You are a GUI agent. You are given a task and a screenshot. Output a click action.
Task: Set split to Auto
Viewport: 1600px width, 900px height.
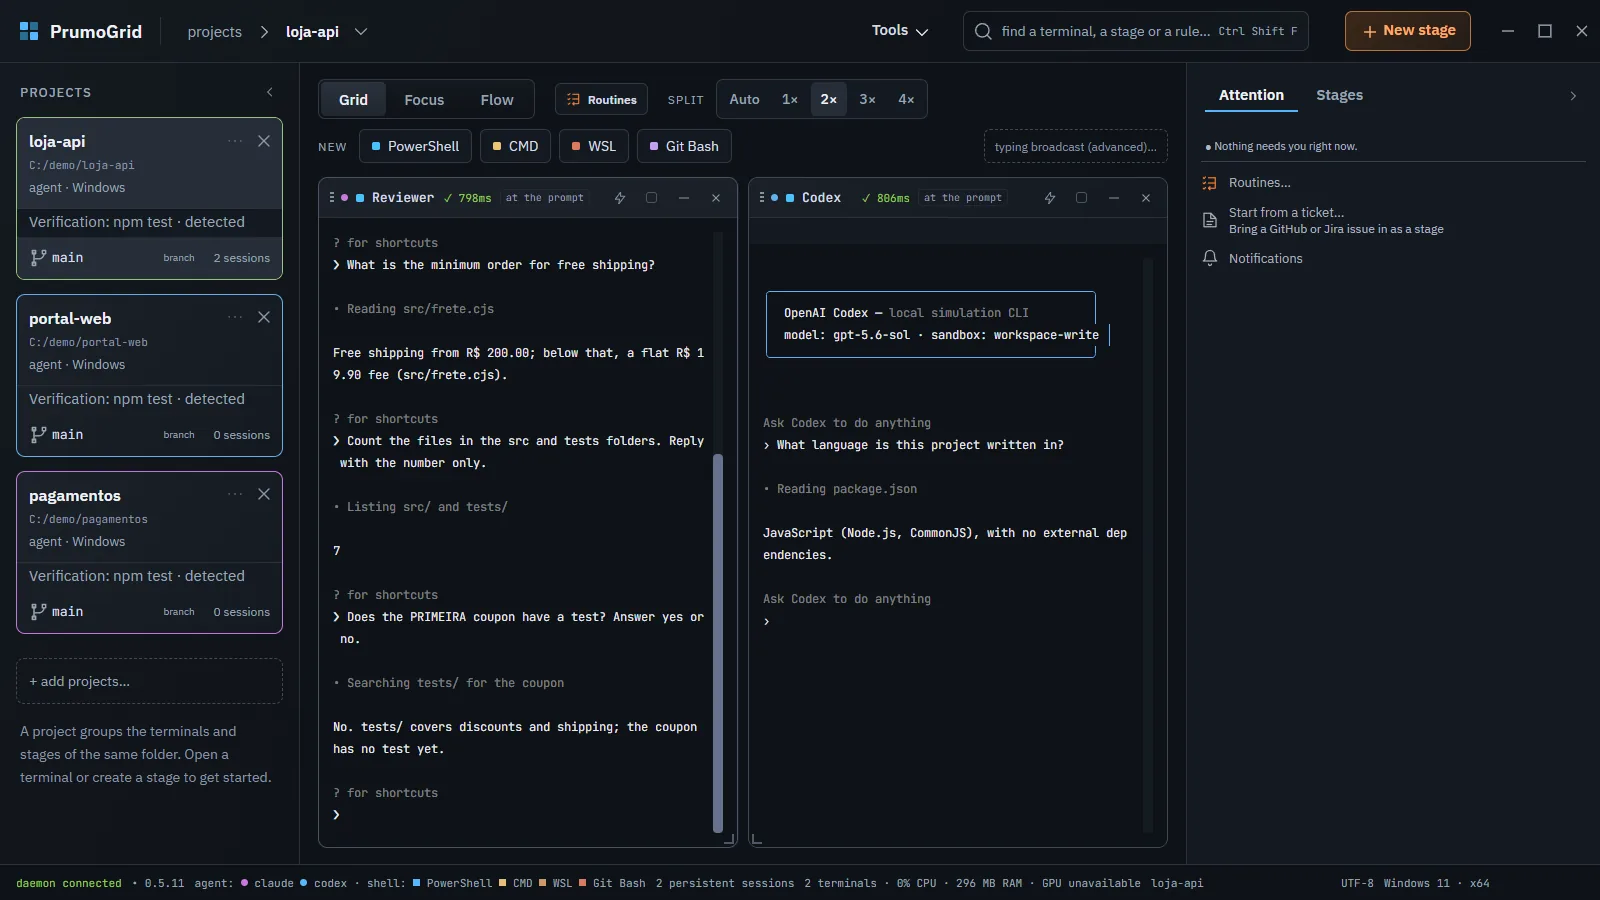[744, 99]
